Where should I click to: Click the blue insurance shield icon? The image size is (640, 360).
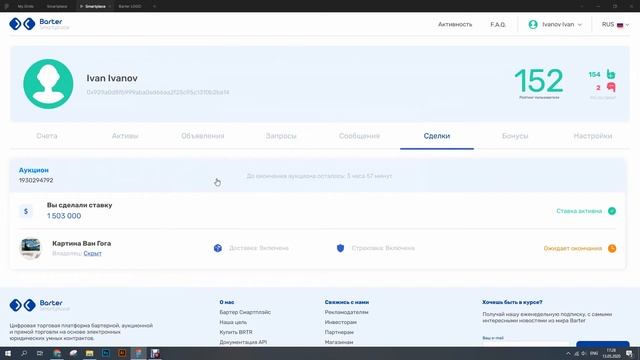point(340,248)
